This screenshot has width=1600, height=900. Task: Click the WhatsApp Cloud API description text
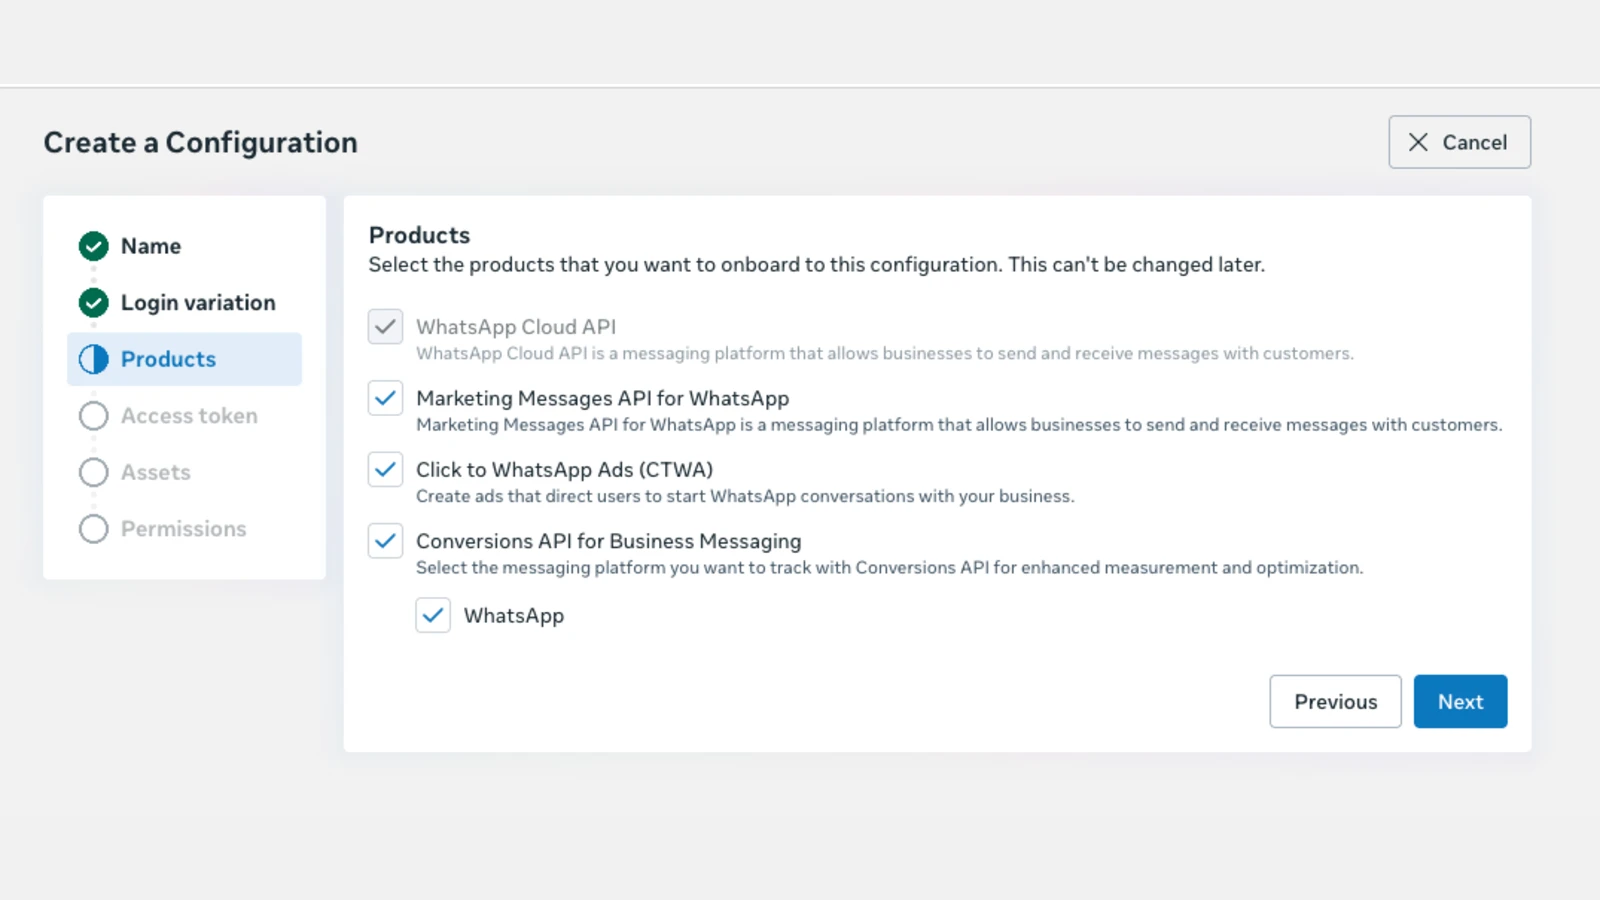coord(885,354)
